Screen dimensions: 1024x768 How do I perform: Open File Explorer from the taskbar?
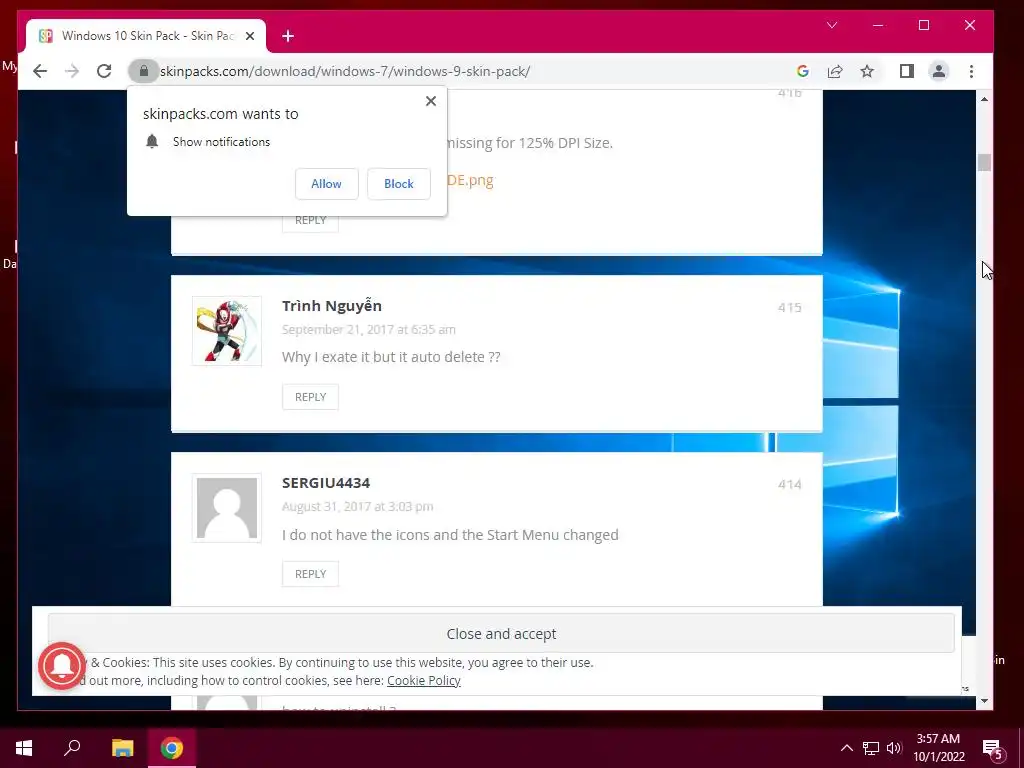pyautogui.click(x=122, y=748)
